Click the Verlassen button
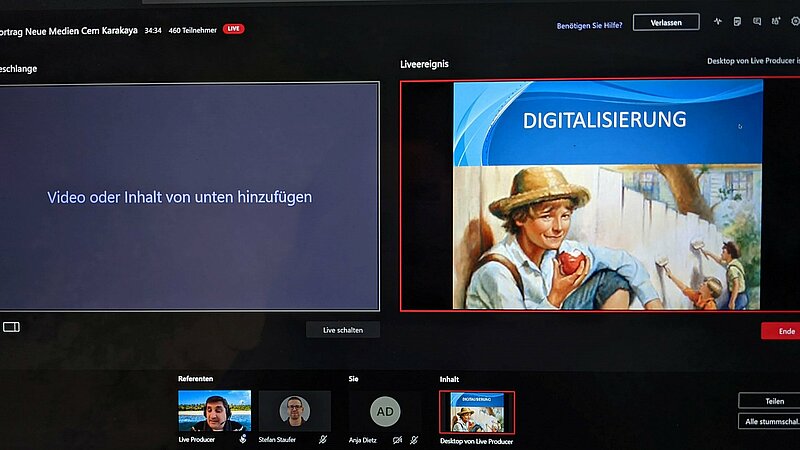Screen dimensions: 800x450 [x=665, y=22]
